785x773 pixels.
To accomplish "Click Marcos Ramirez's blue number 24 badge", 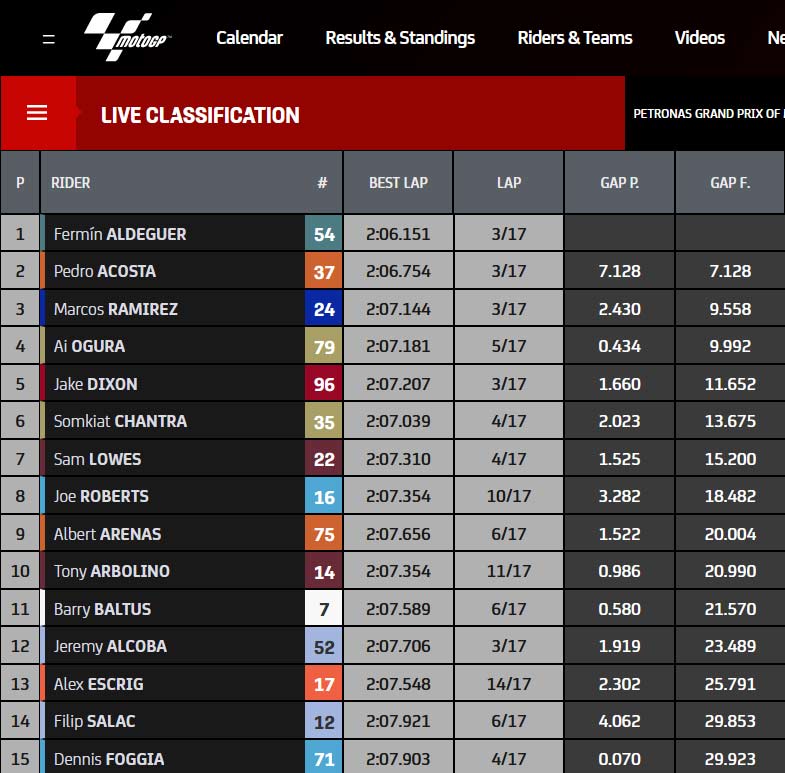I will pos(323,309).
